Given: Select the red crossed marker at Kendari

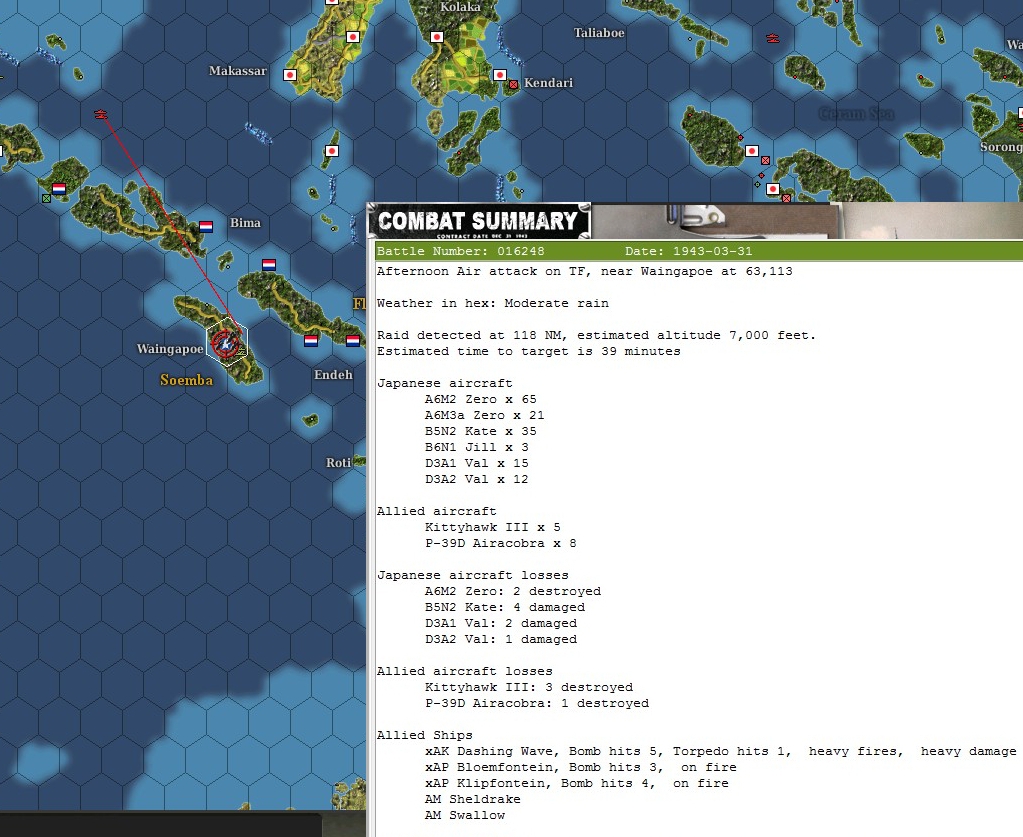Looking at the screenshot, I should 514,84.
